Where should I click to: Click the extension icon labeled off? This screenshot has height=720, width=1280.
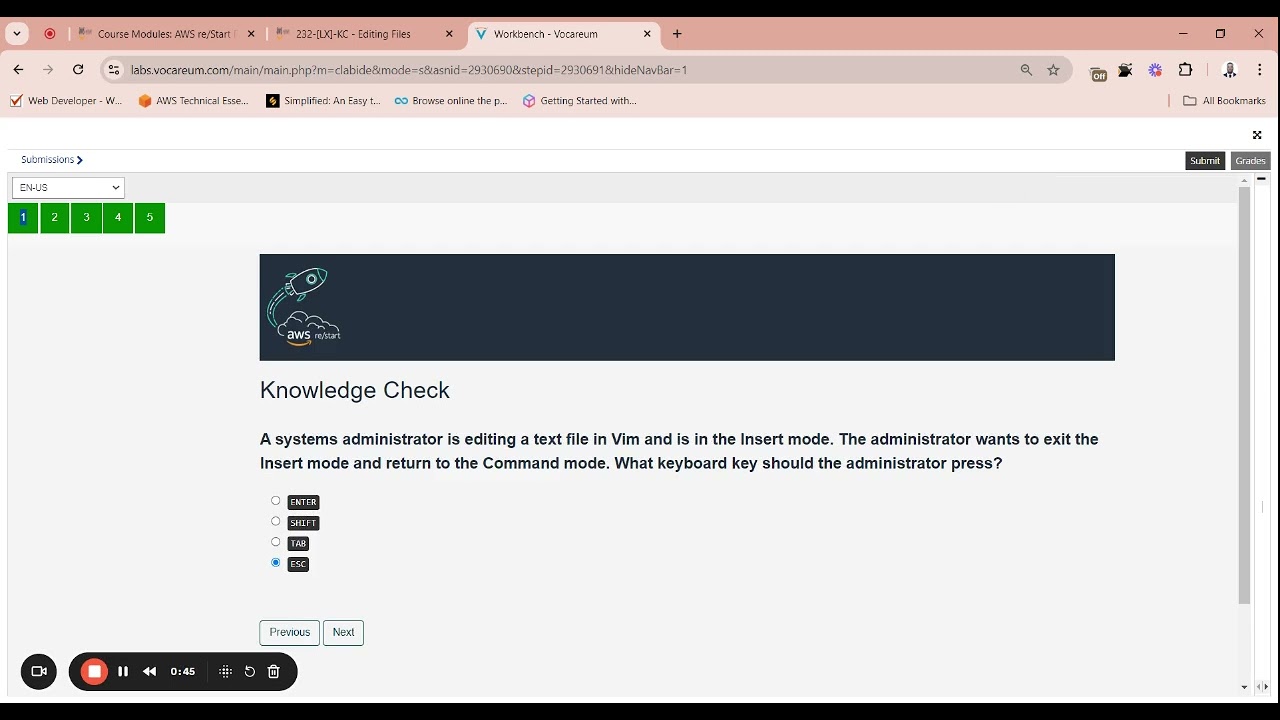[1098, 72]
